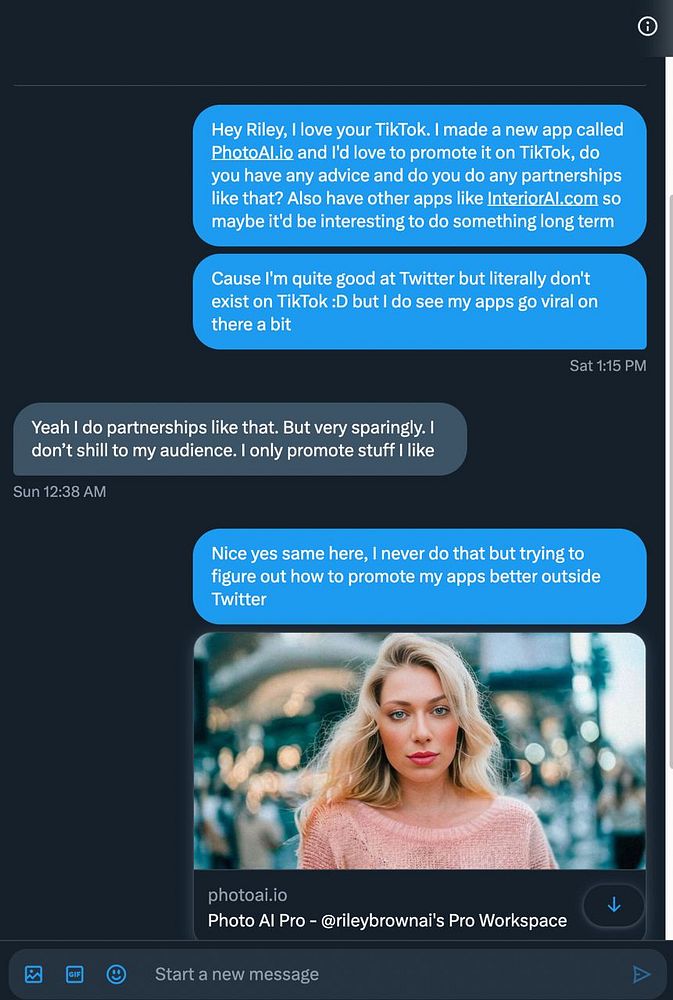Click the add media image icon
Viewport: 673px width, 1000px height.
[x=34, y=974]
